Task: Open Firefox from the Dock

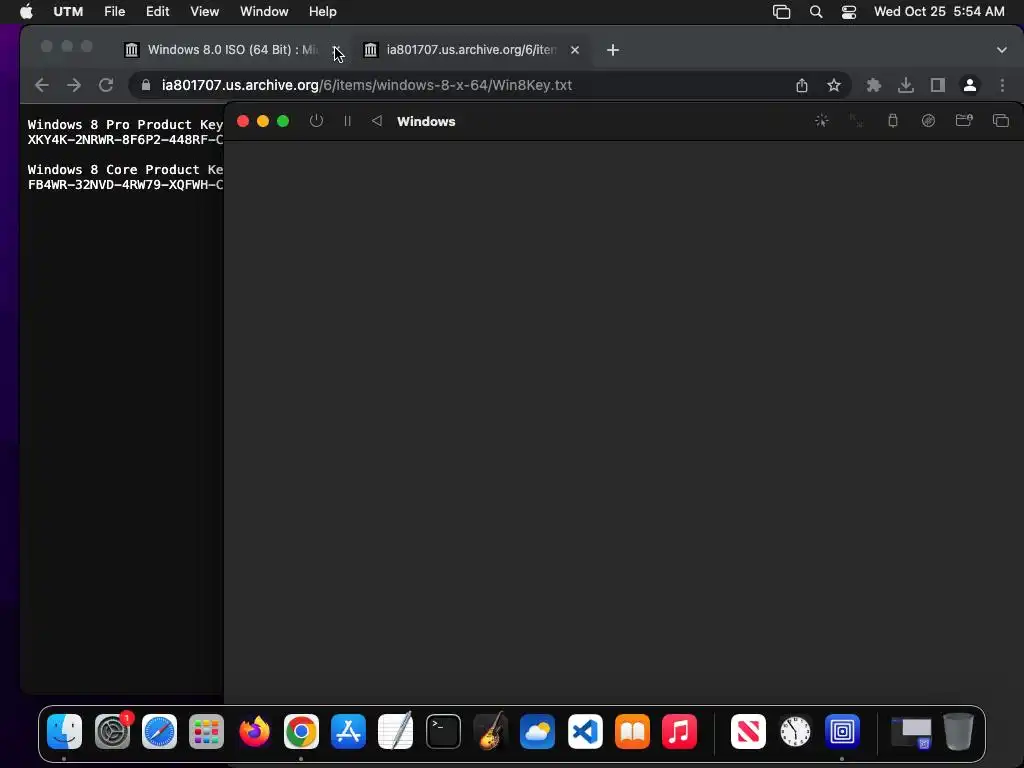Action: 254,731
